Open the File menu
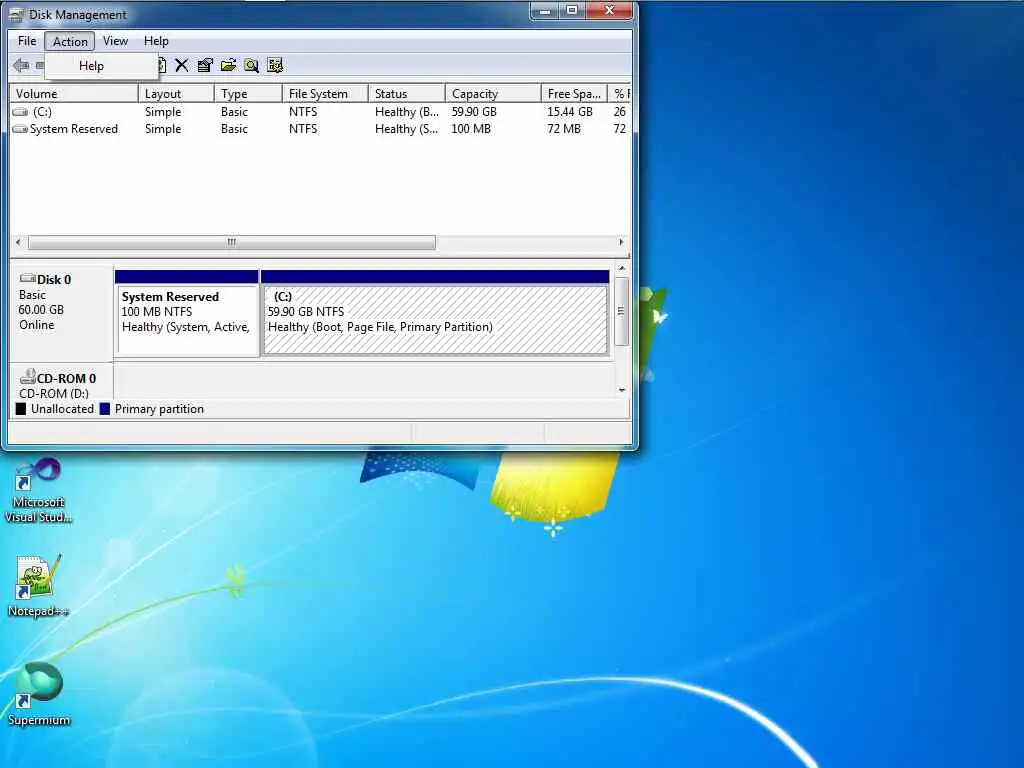 [x=27, y=41]
